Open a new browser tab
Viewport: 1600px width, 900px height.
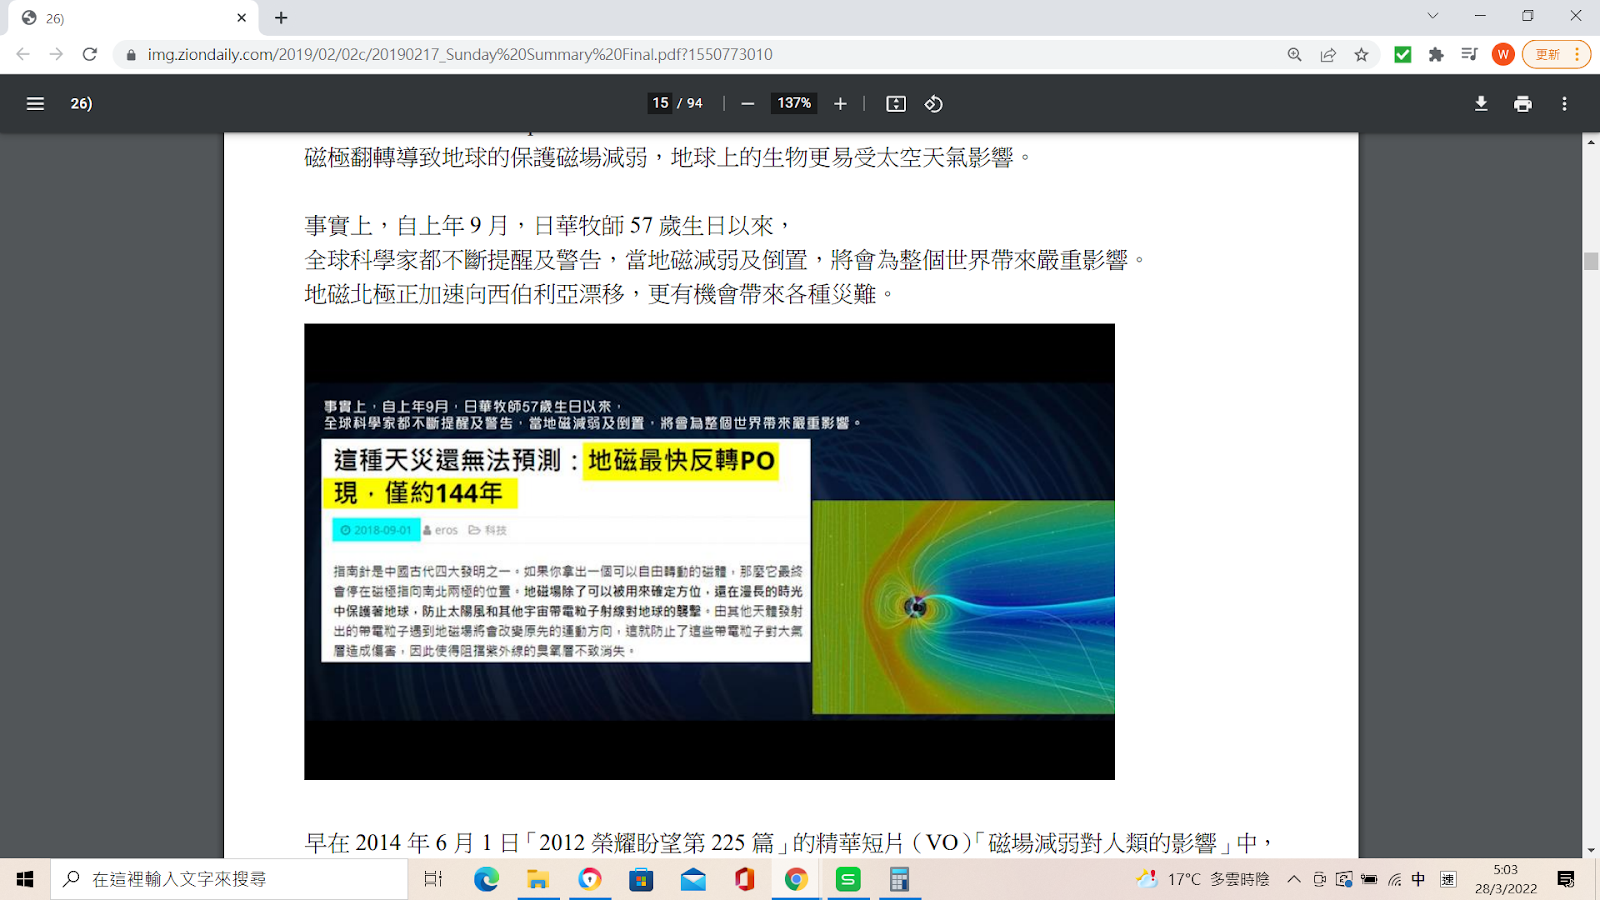click(x=281, y=18)
